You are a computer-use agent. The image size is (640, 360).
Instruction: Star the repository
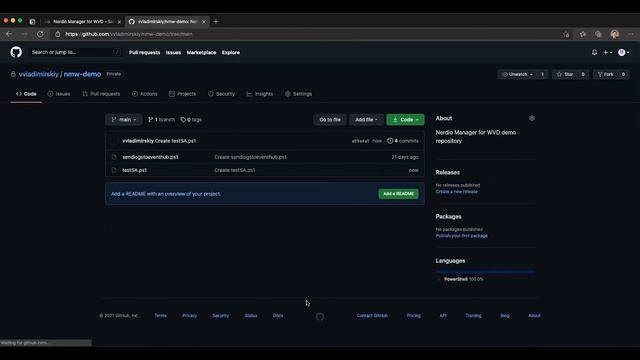coord(565,74)
